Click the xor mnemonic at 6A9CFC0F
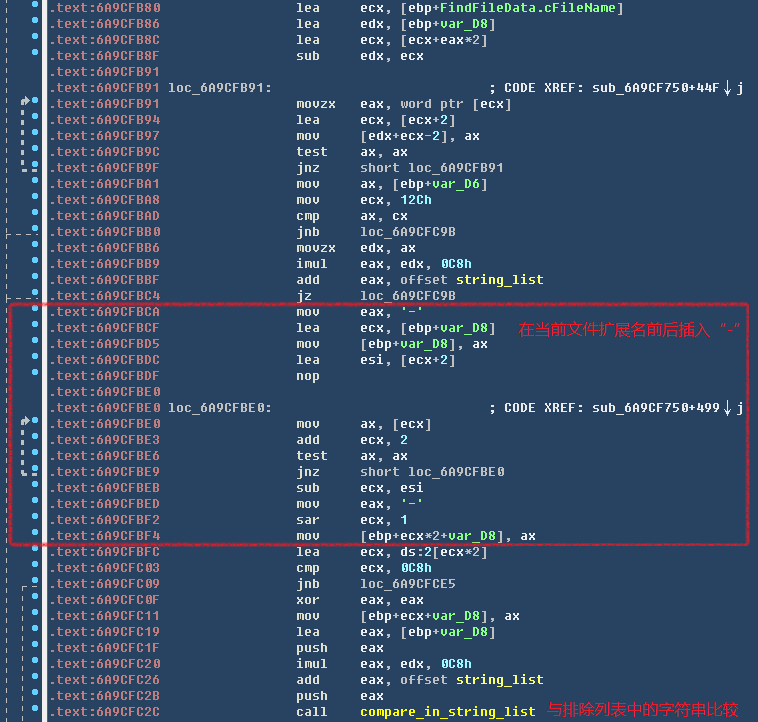Screen dimensions: 758x722 coord(308,600)
